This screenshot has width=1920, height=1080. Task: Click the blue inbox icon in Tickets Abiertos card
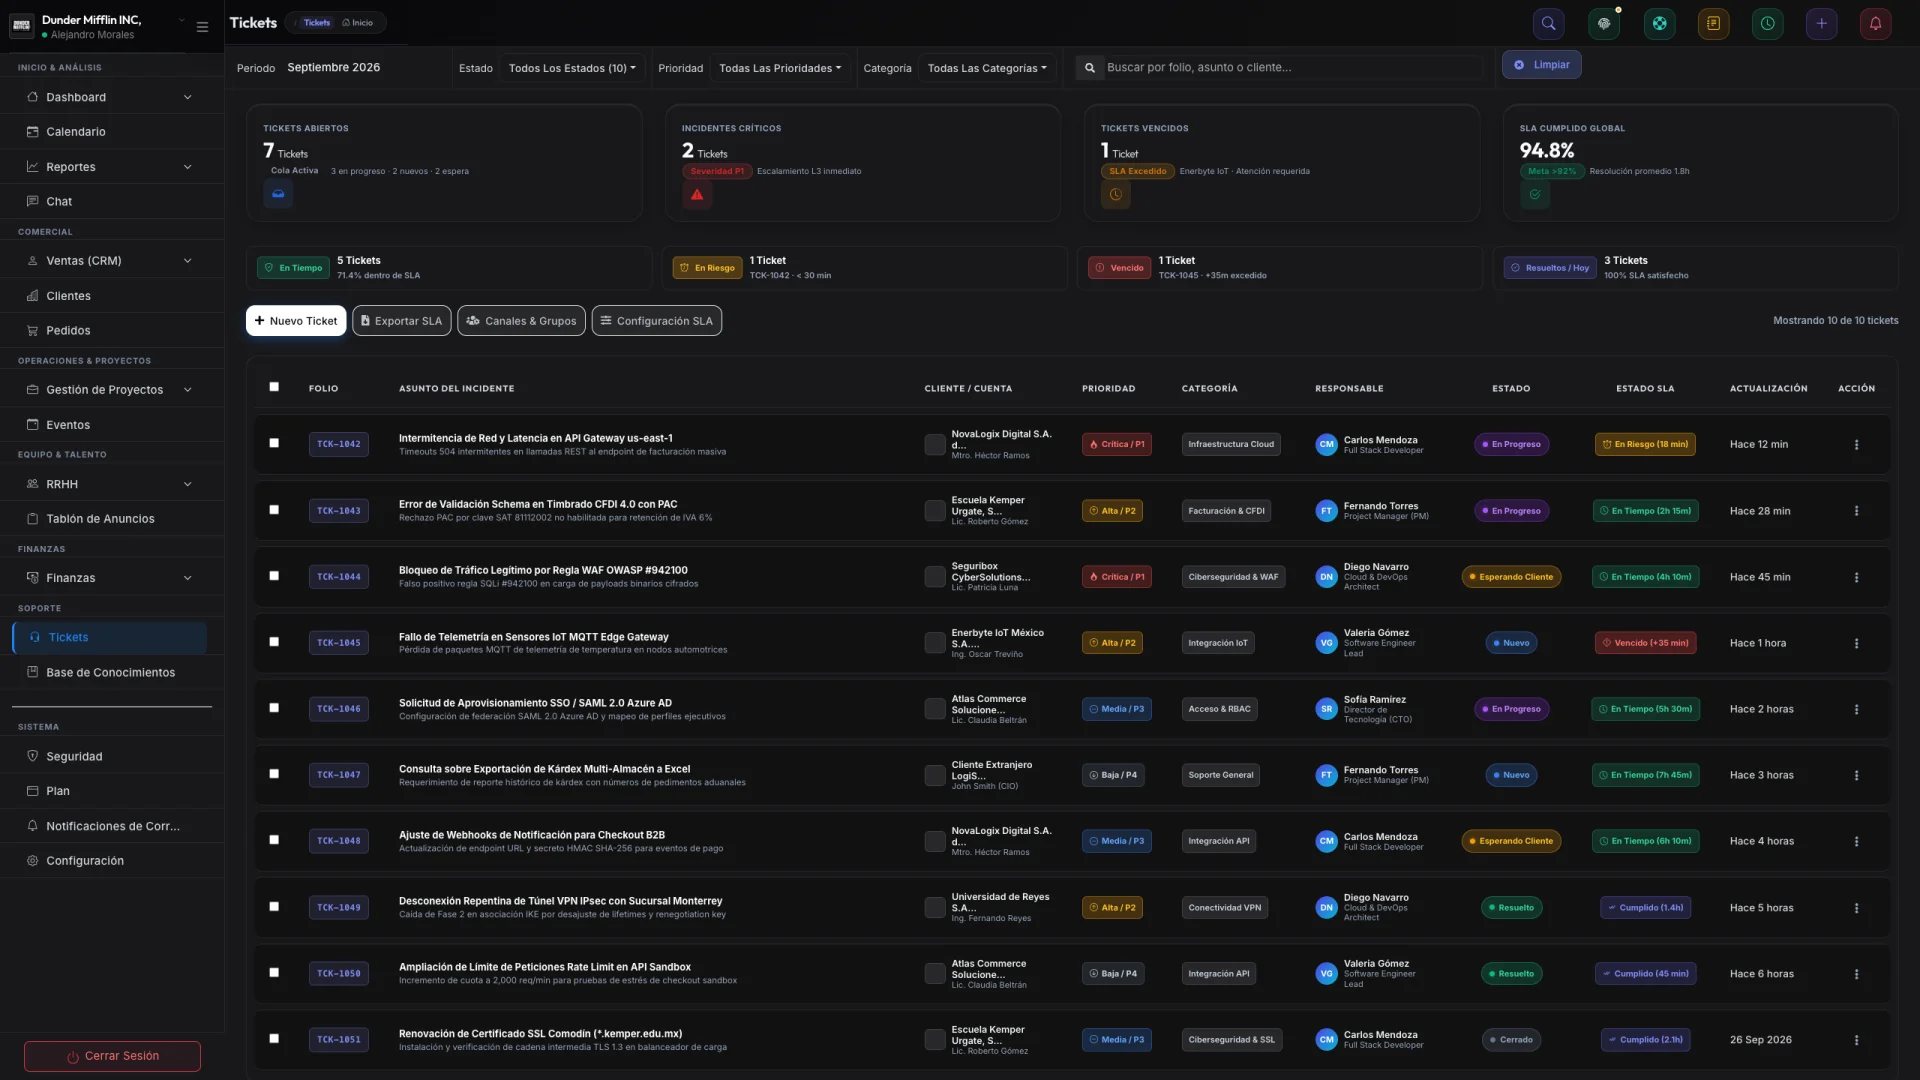pyautogui.click(x=278, y=195)
